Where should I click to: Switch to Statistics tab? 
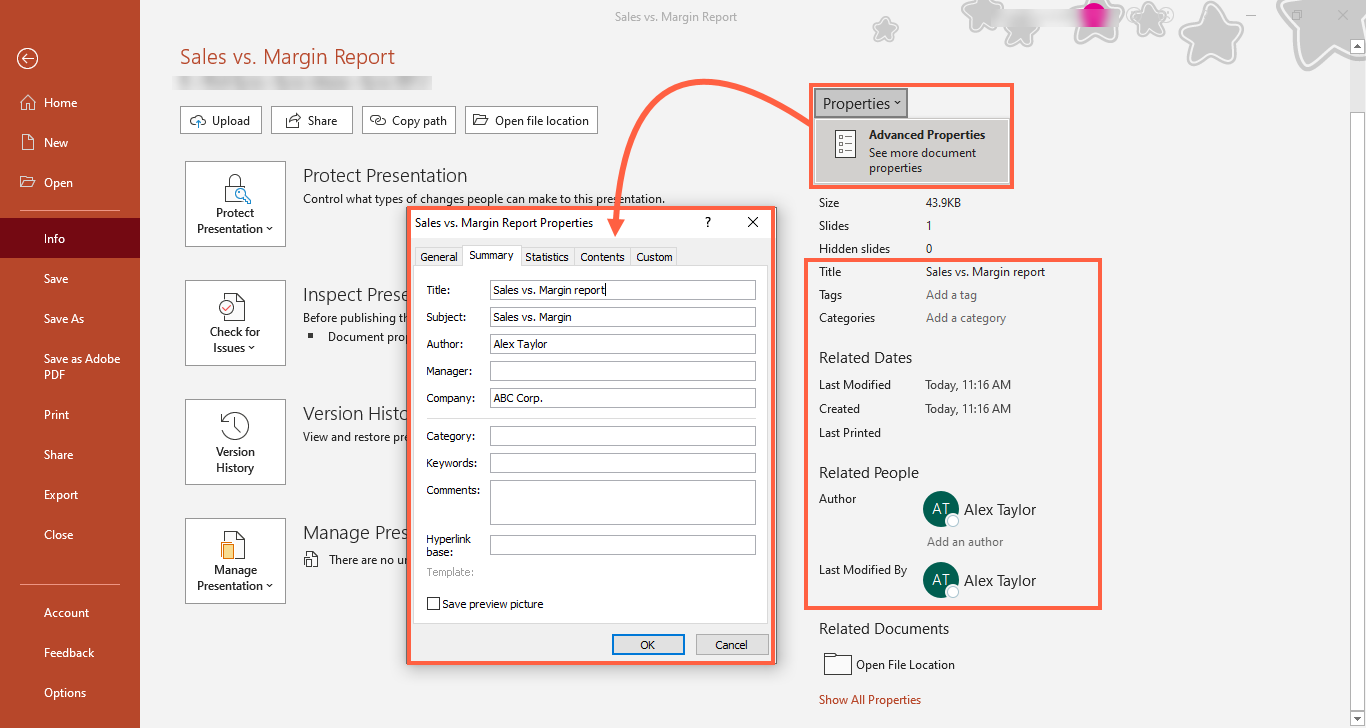(x=547, y=257)
